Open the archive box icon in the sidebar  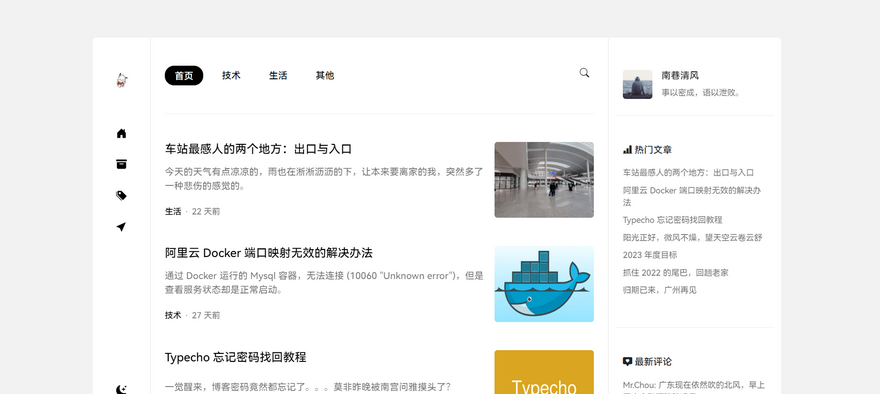pos(121,164)
